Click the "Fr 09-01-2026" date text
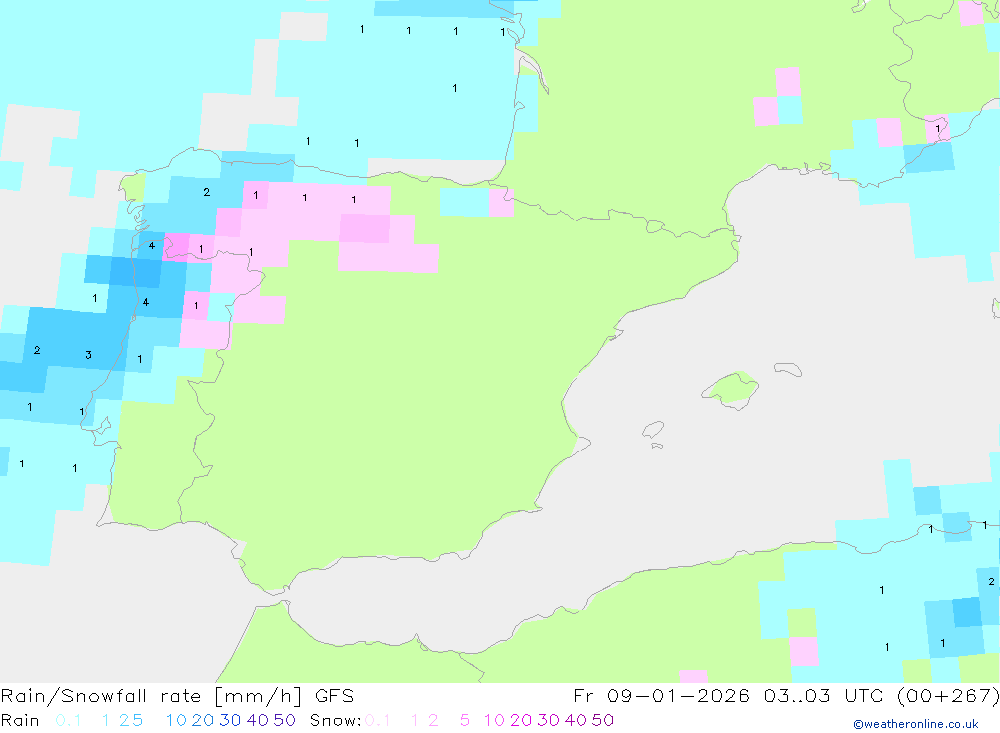The height and width of the screenshot is (733, 1000). (x=661, y=696)
